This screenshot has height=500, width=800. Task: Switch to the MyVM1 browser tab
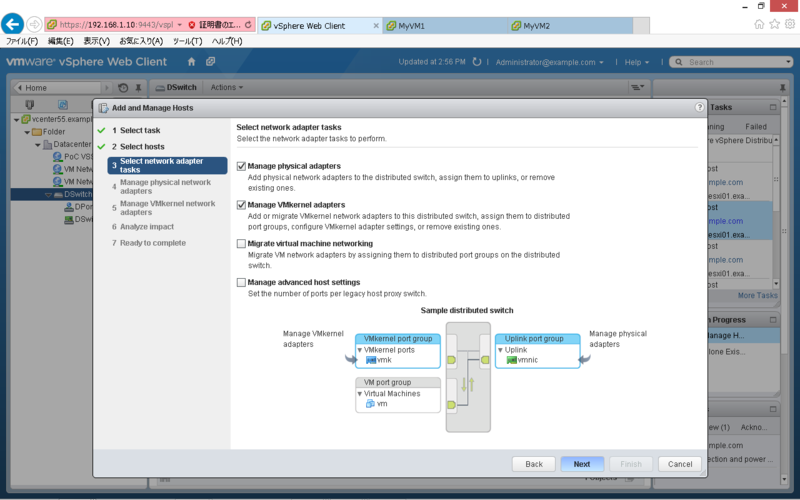(445, 26)
